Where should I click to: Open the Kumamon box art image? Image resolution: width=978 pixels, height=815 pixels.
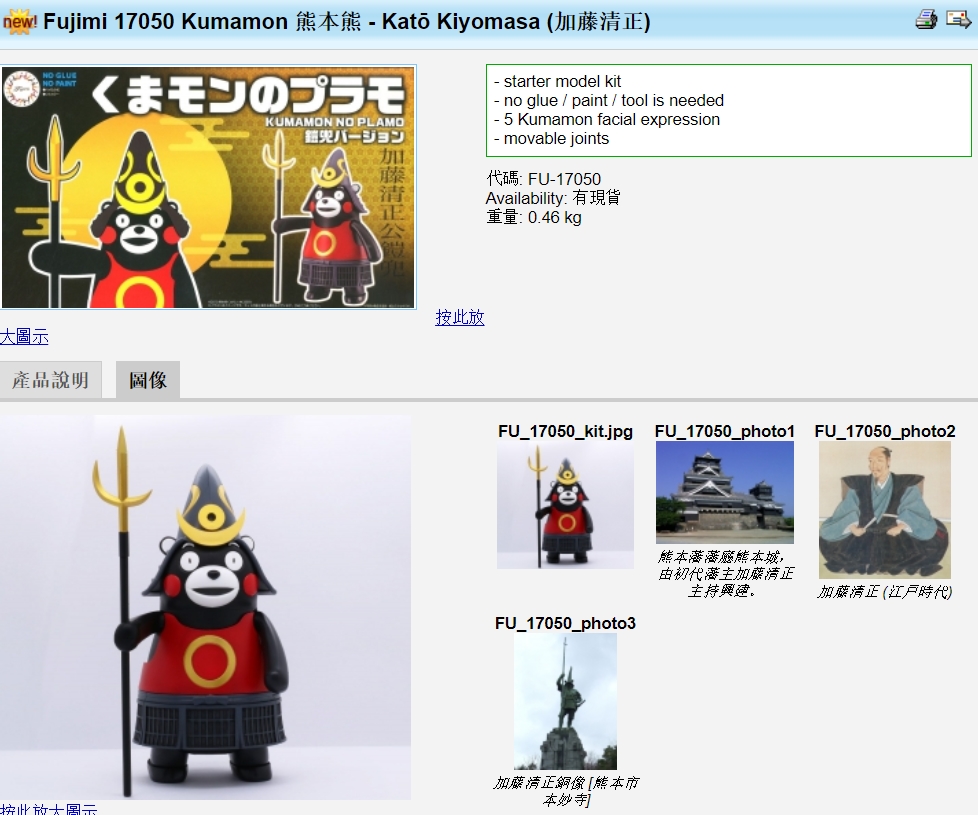pos(208,187)
